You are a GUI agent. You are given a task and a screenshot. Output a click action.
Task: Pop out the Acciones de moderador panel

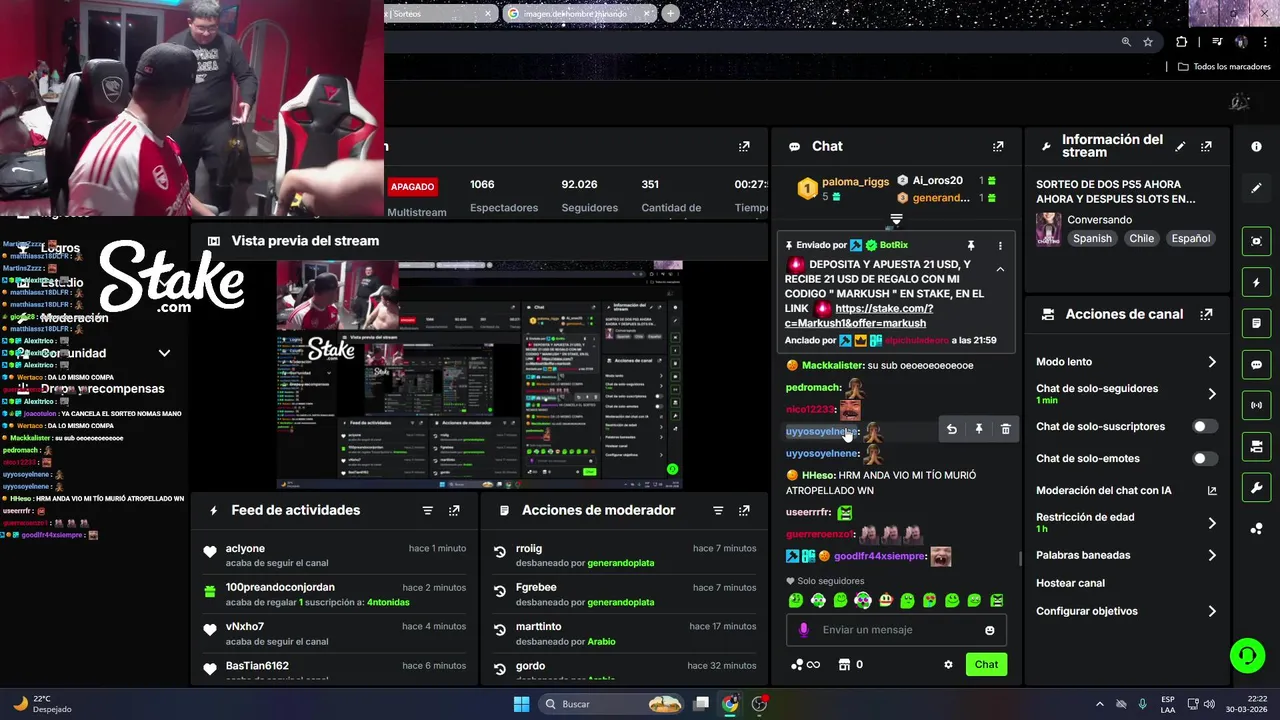click(744, 510)
